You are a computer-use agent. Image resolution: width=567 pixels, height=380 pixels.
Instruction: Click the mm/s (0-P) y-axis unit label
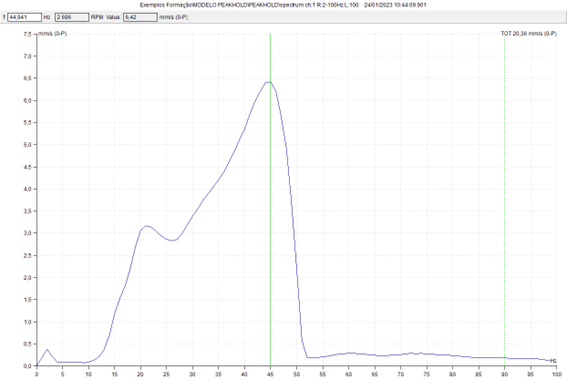point(52,33)
